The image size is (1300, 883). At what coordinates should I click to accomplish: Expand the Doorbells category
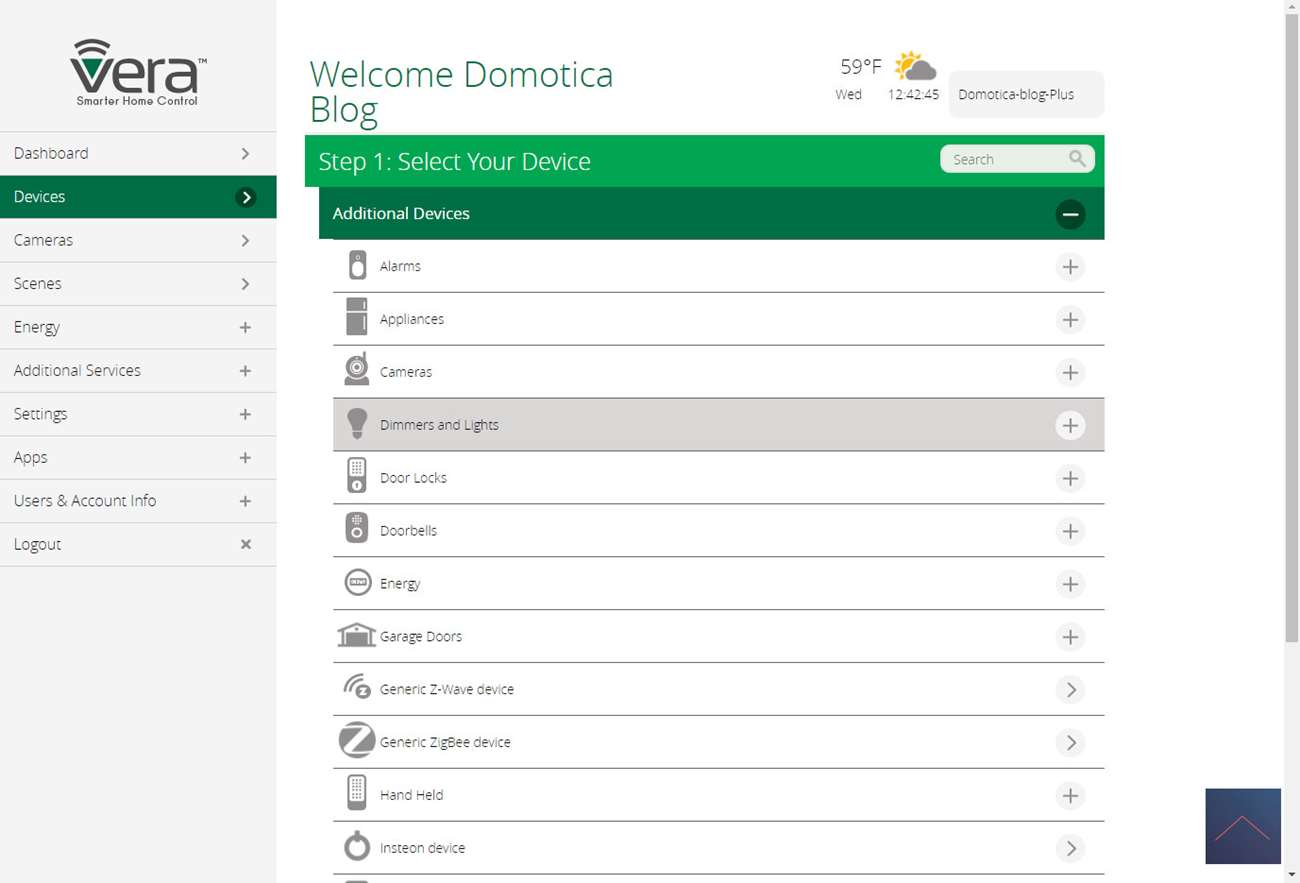(x=1069, y=531)
